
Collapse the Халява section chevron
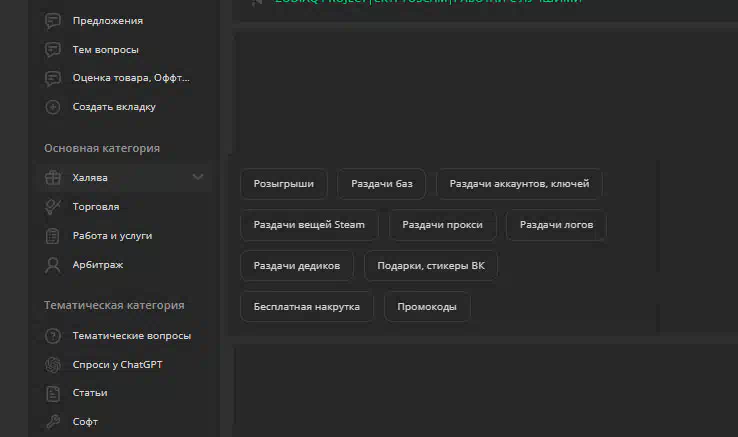pos(198,177)
